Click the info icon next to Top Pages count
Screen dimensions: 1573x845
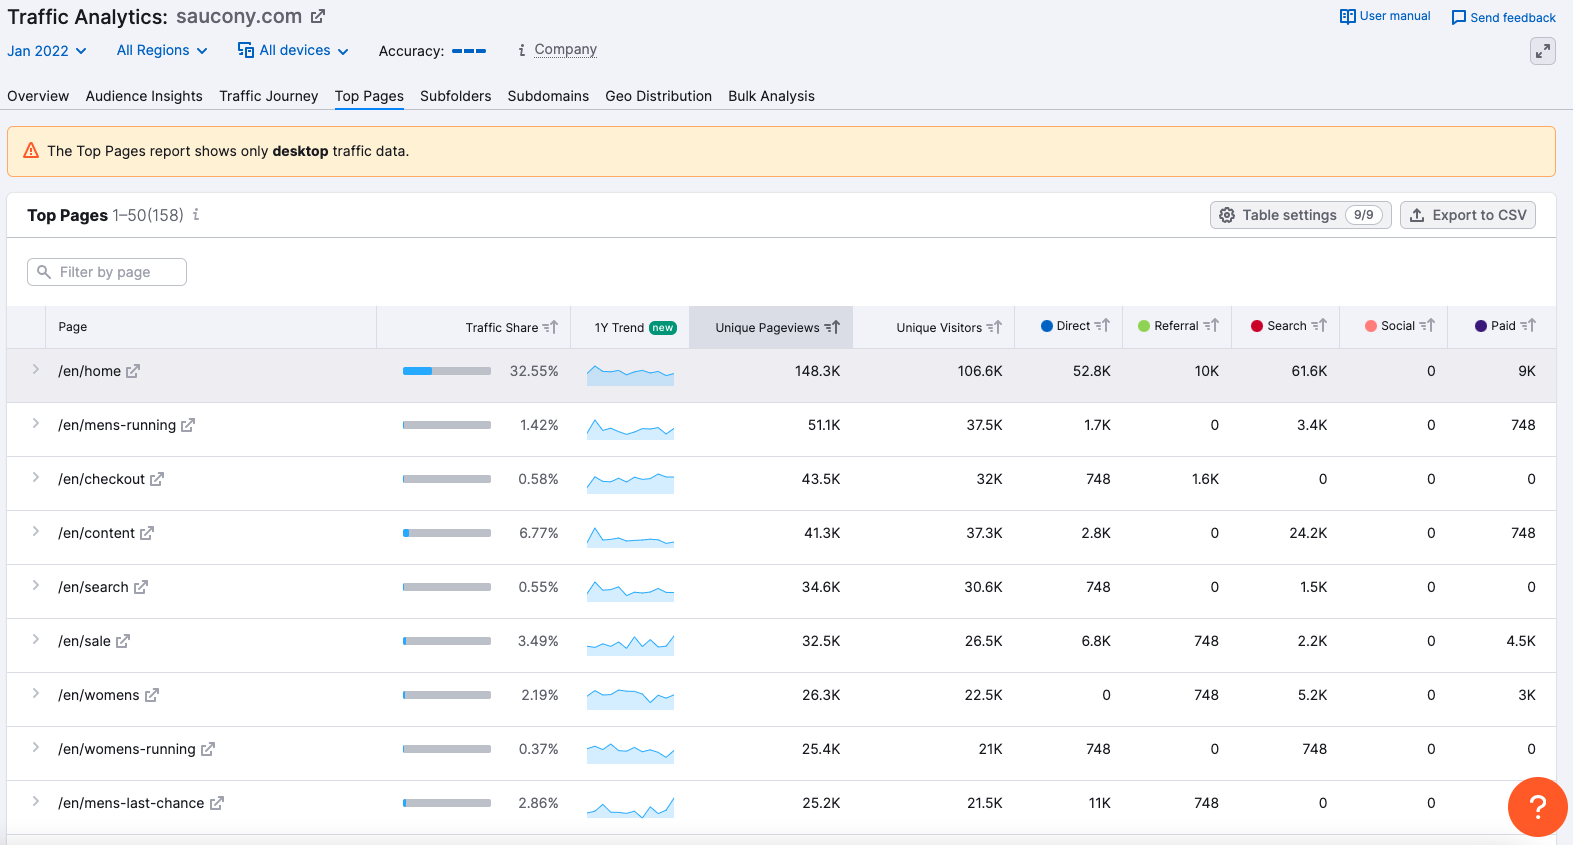point(196,214)
